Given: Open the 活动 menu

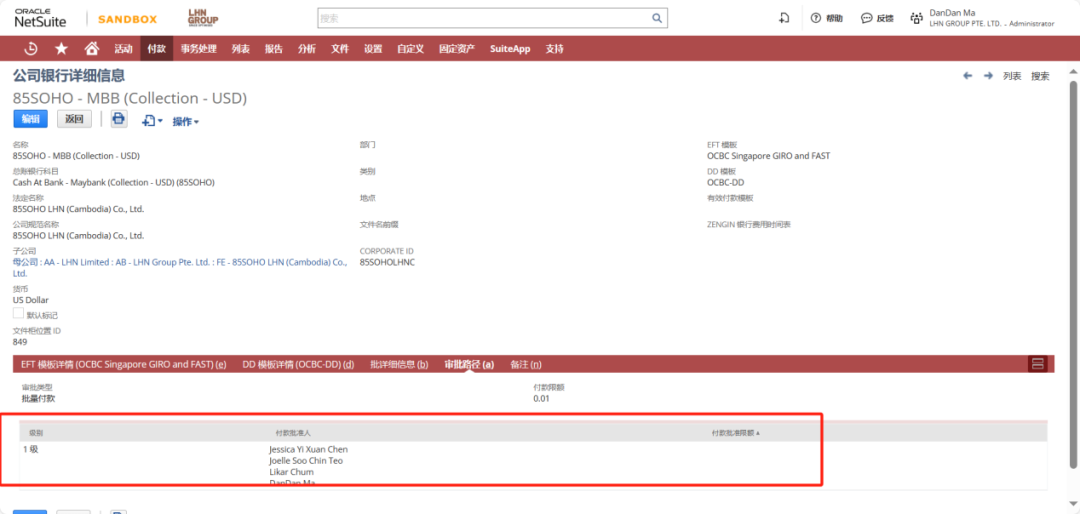Looking at the screenshot, I should click(x=123, y=49).
